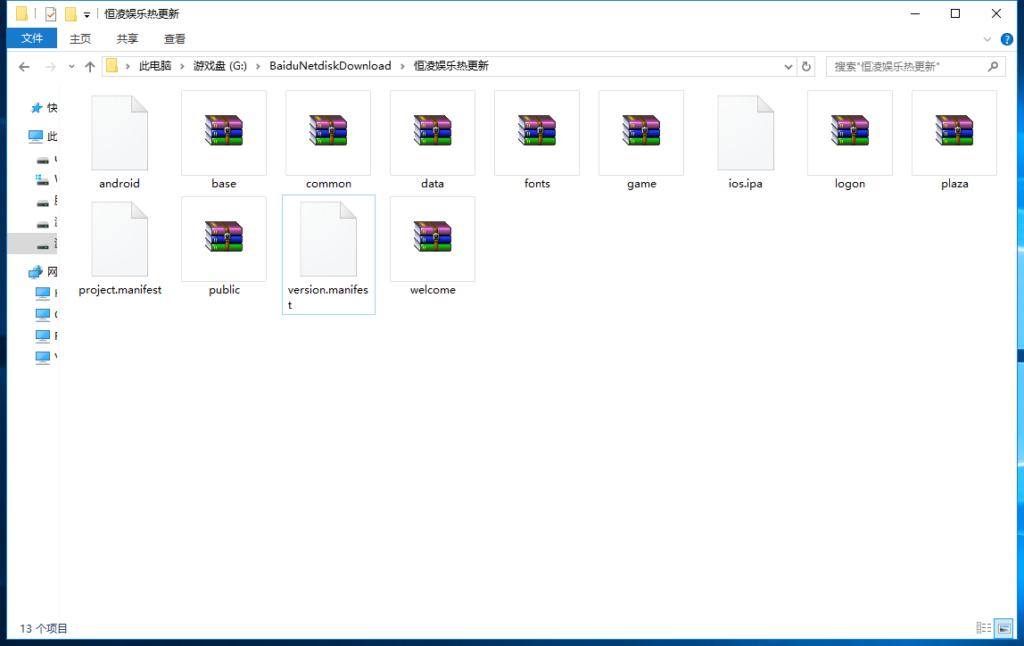Click the search box for 恒凌娱乐热更新
The height and width of the screenshot is (646, 1024).
905,66
